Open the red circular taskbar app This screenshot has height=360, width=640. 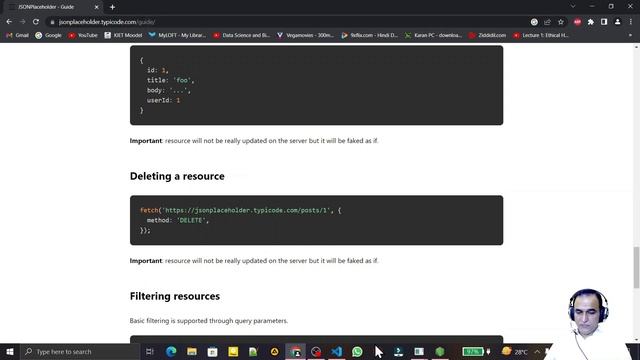tap(316, 351)
